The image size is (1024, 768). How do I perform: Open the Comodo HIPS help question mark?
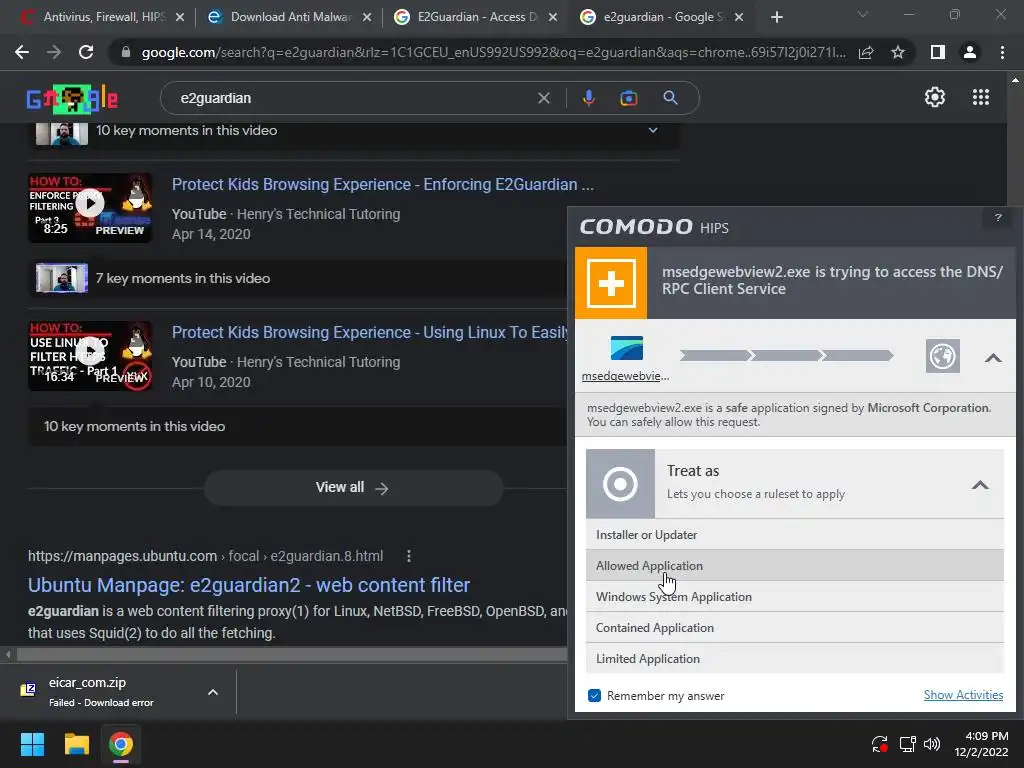pos(998,217)
